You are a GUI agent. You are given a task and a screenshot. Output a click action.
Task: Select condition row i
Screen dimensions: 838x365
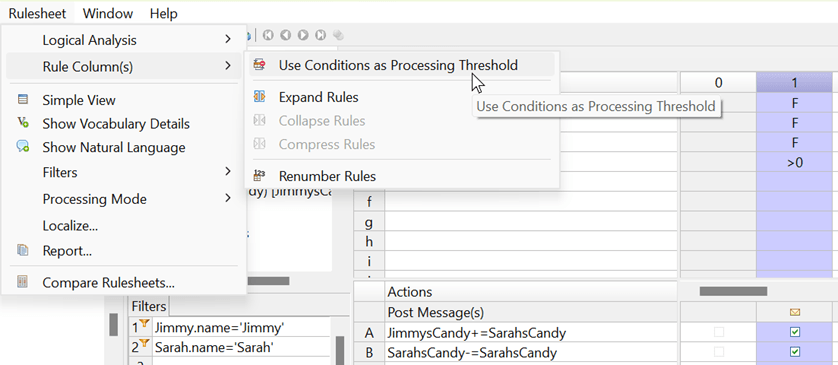(369, 261)
